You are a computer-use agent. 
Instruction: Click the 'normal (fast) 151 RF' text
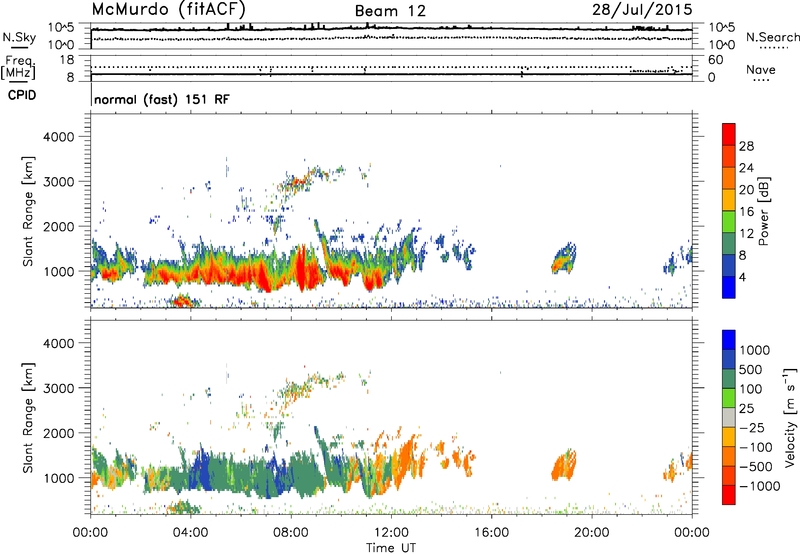162,99
